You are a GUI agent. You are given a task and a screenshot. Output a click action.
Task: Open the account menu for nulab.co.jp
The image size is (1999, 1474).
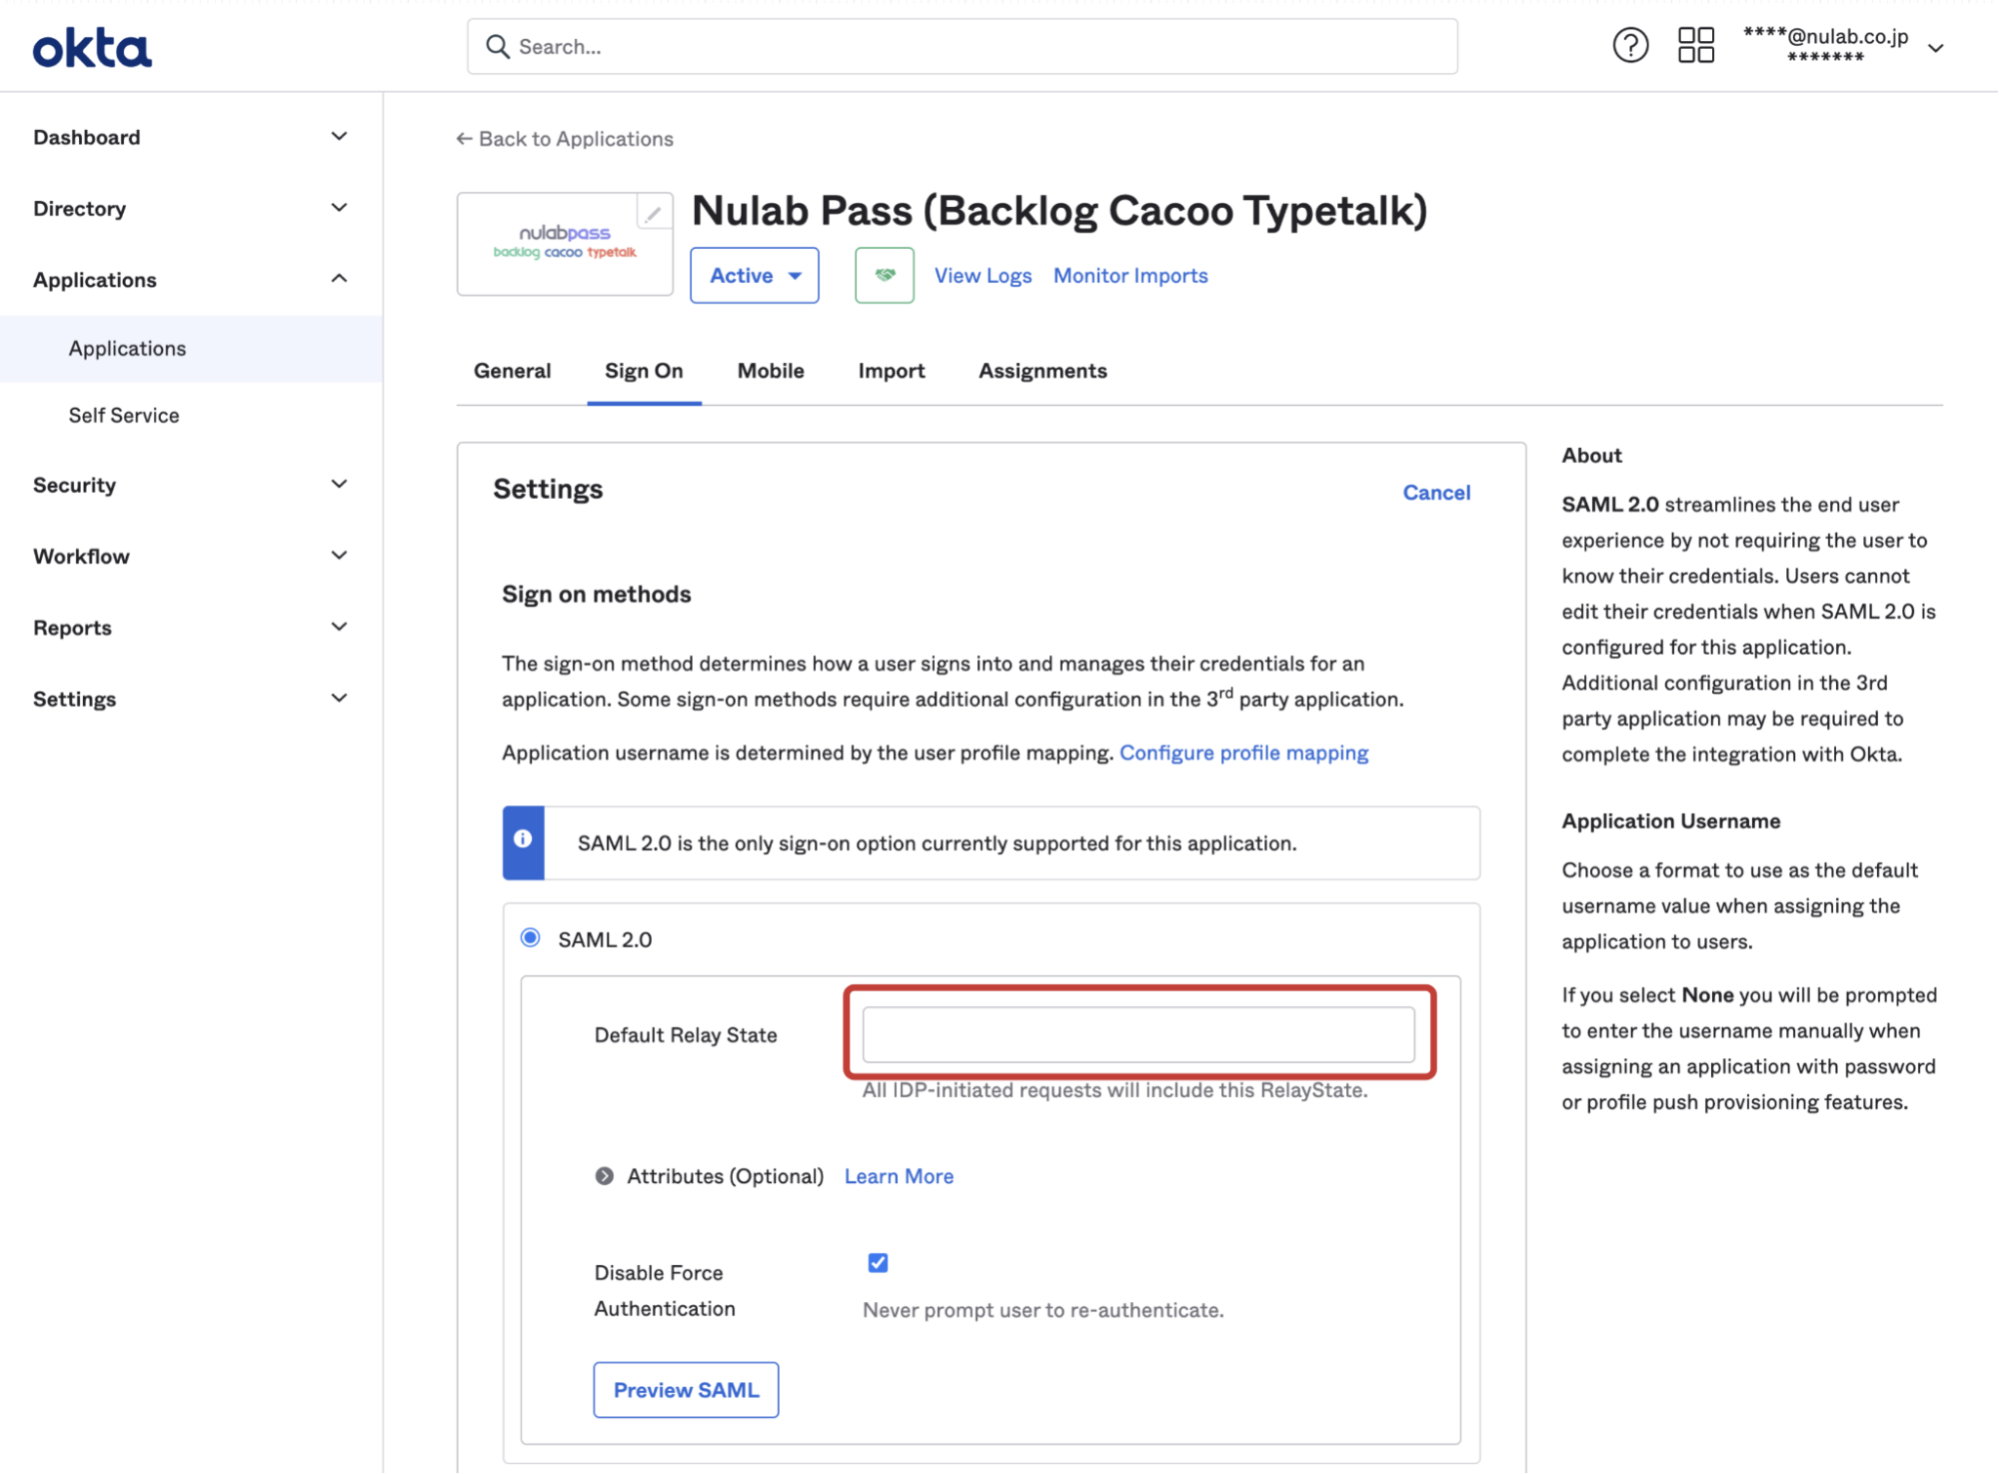click(1841, 46)
